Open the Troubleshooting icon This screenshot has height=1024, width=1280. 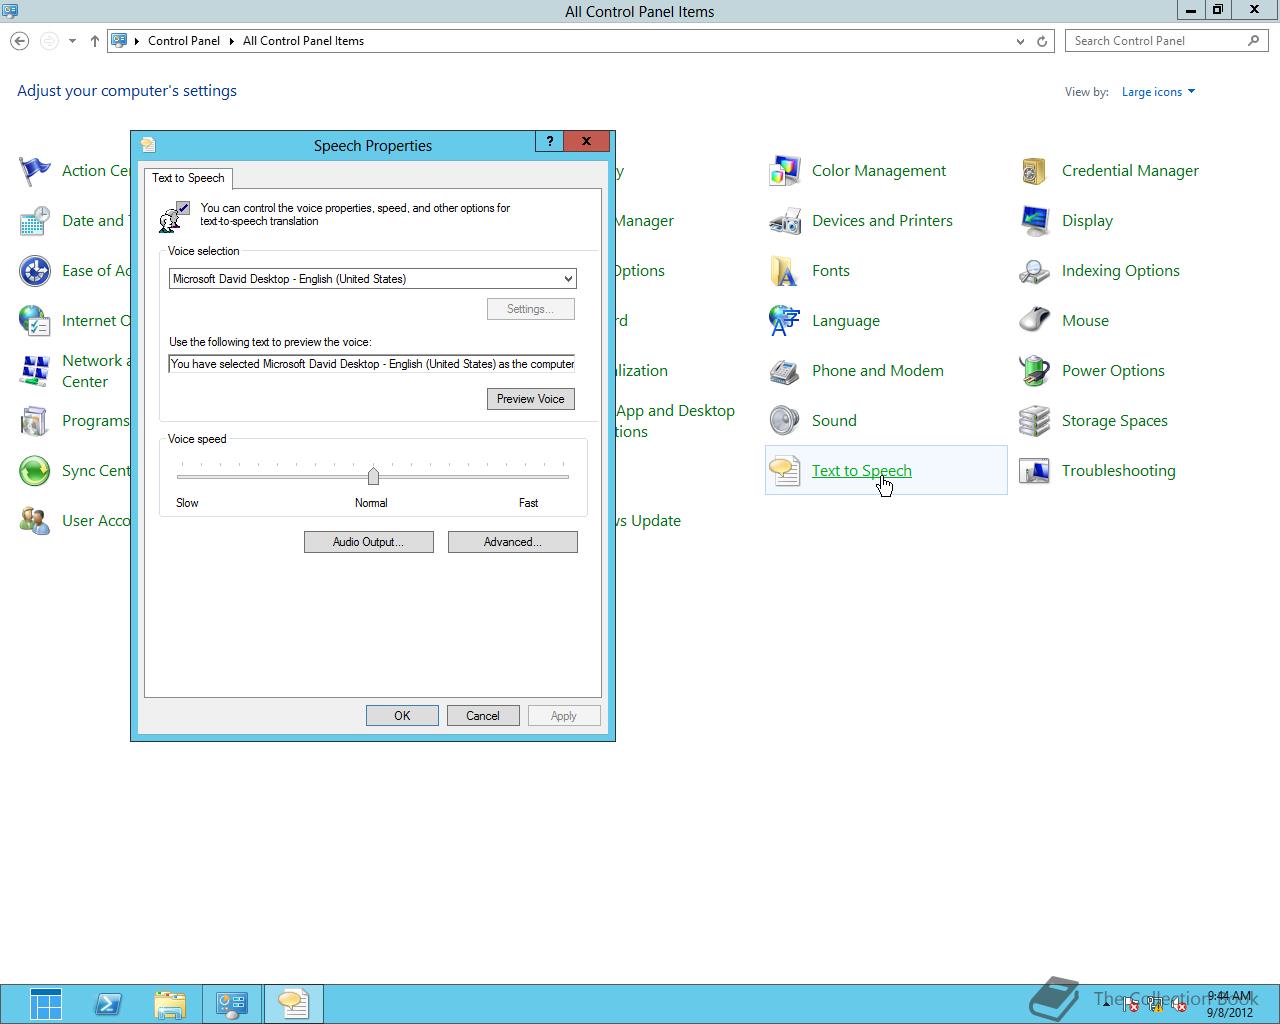[1035, 471]
